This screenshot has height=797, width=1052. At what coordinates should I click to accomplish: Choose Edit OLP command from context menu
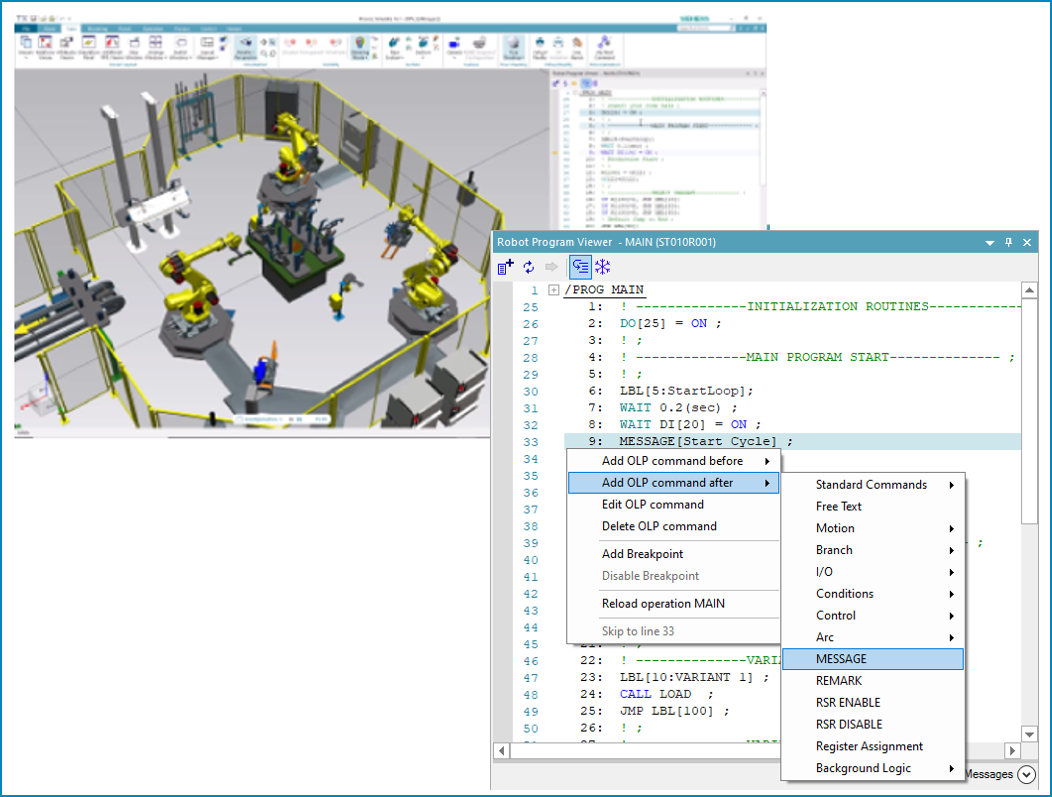[x=652, y=505]
